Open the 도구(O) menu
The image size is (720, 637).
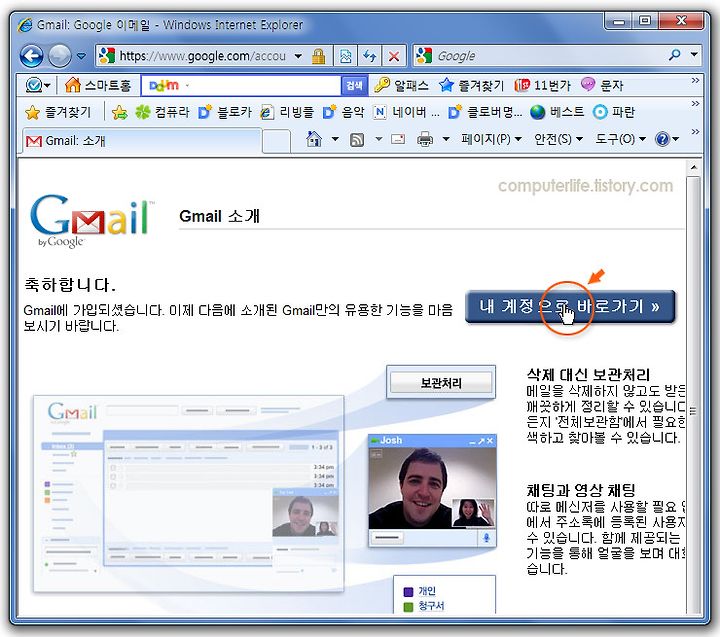(620, 139)
